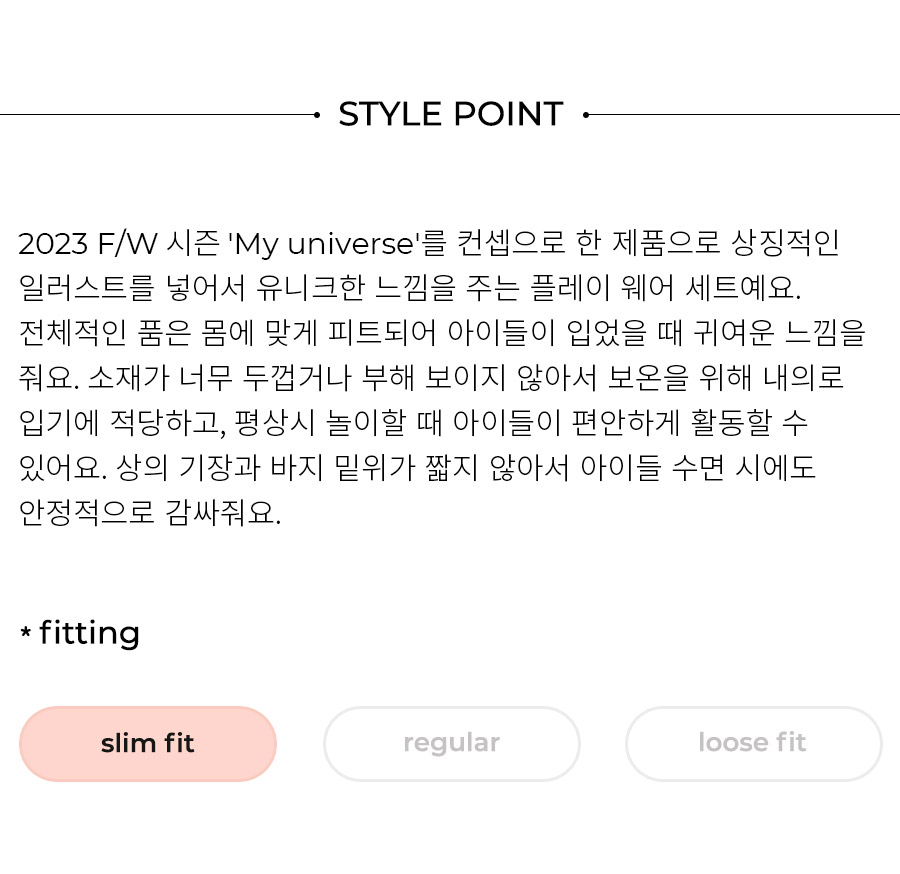
Task: Click the asterisk before fitting
Action: coord(25,632)
